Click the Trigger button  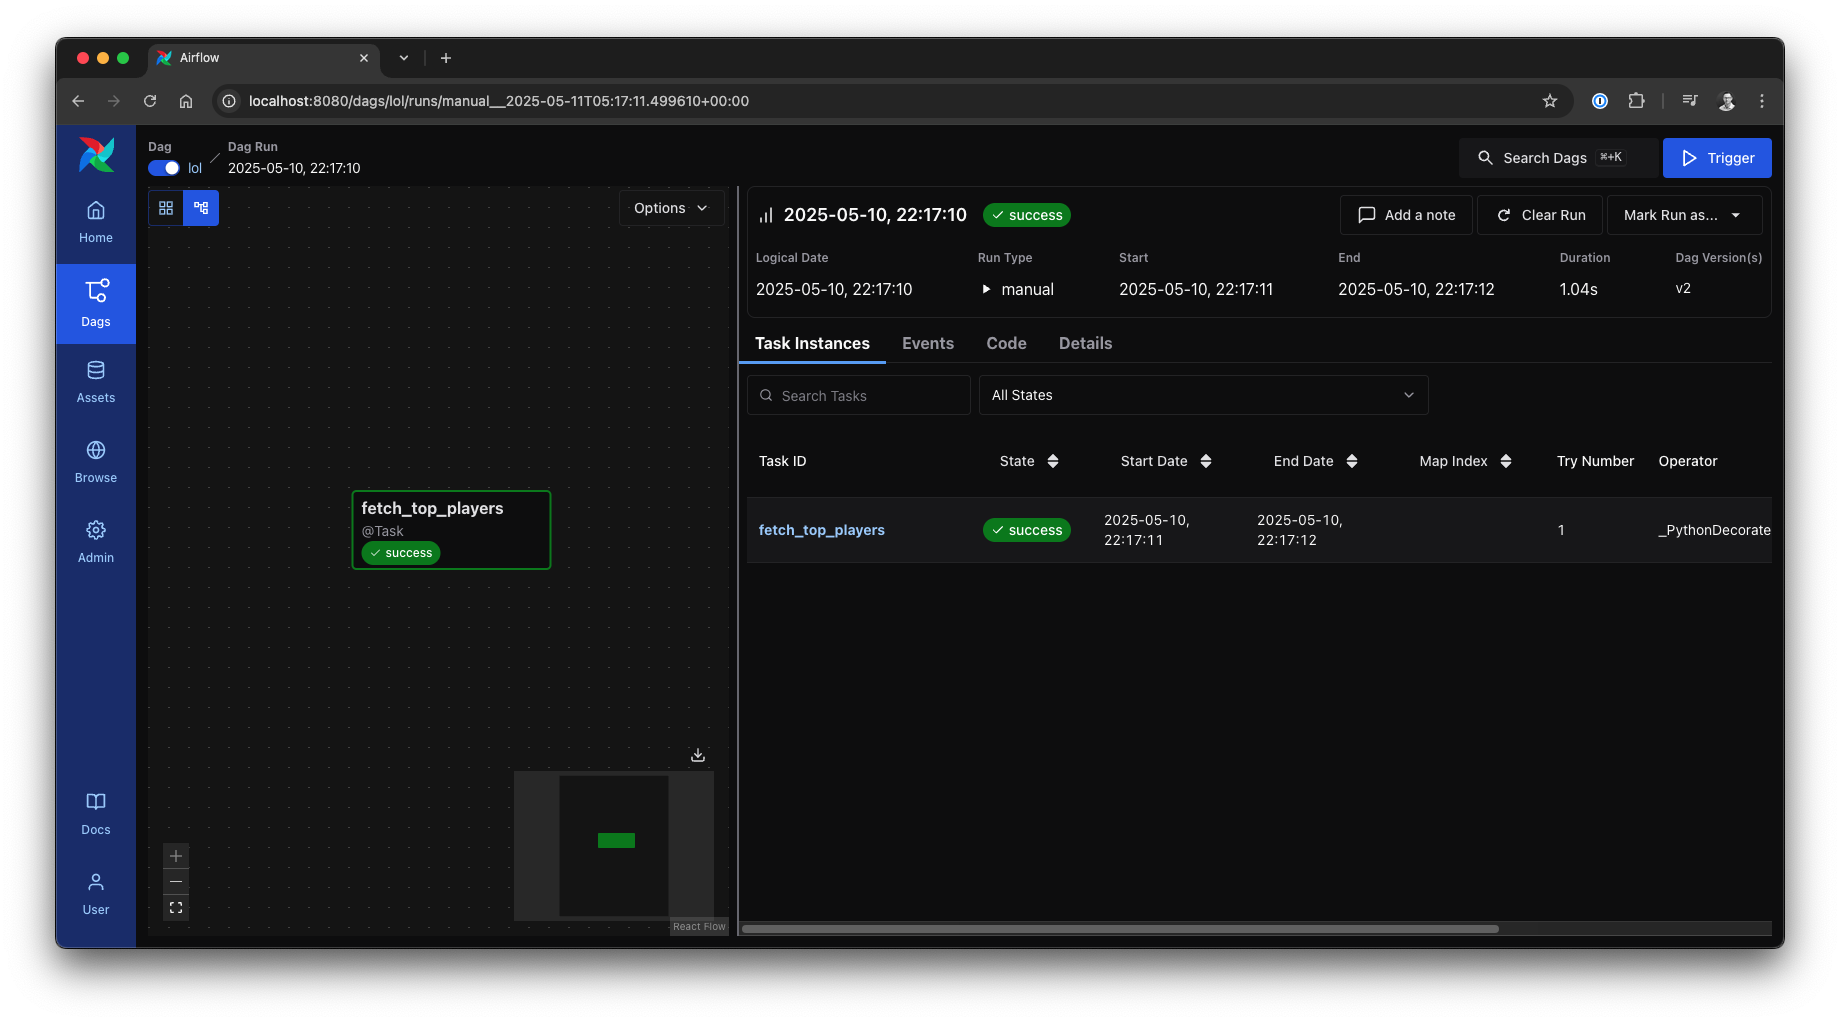[1717, 157]
